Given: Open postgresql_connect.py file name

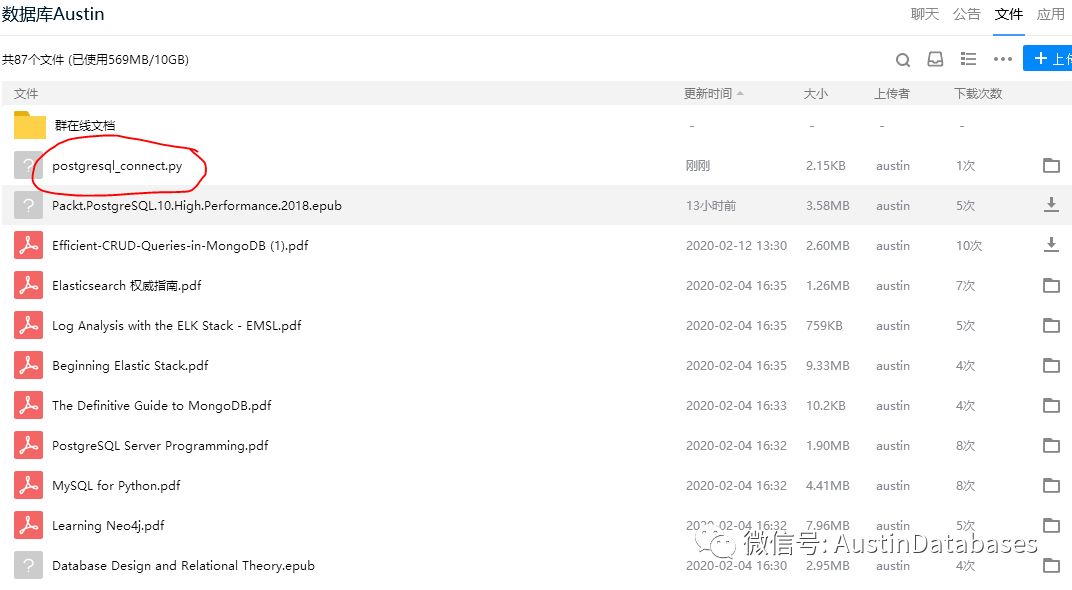Looking at the screenshot, I should (117, 166).
